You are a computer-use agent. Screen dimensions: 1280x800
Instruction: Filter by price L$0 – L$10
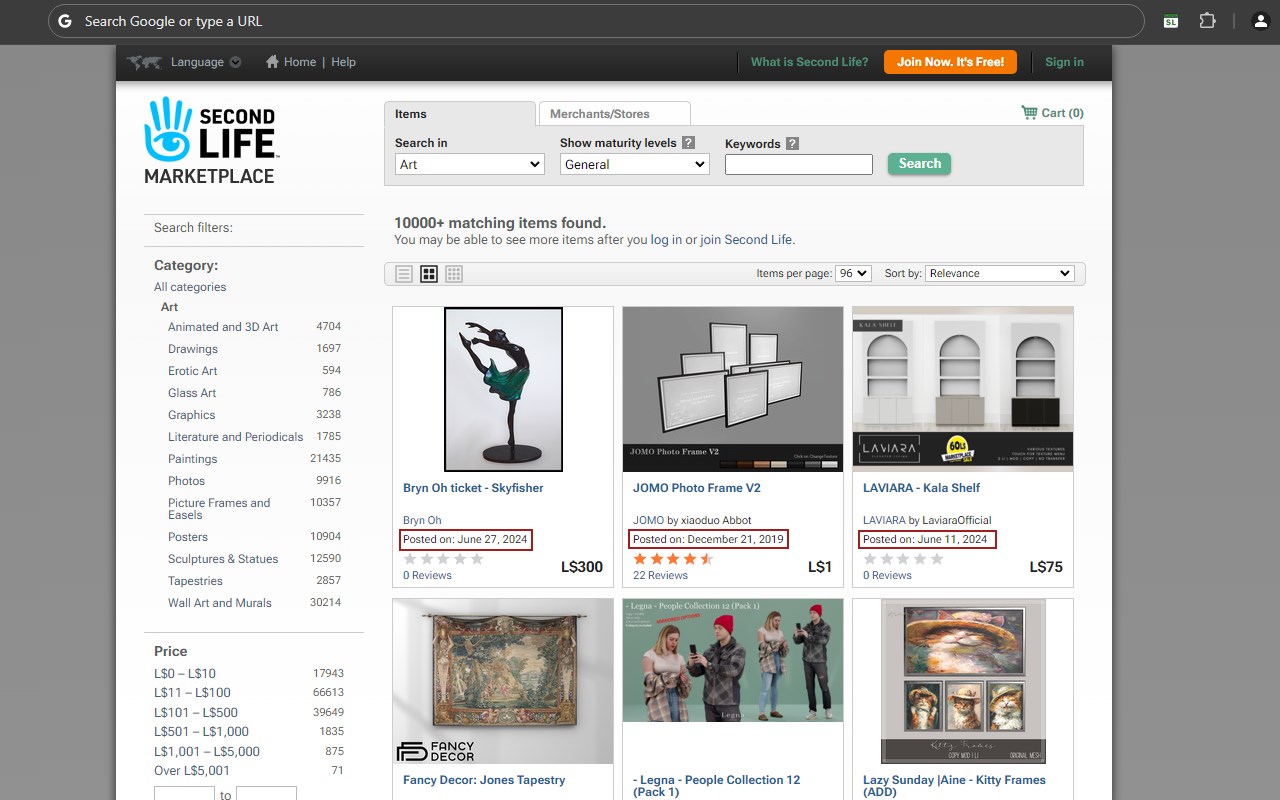[185, 674]
